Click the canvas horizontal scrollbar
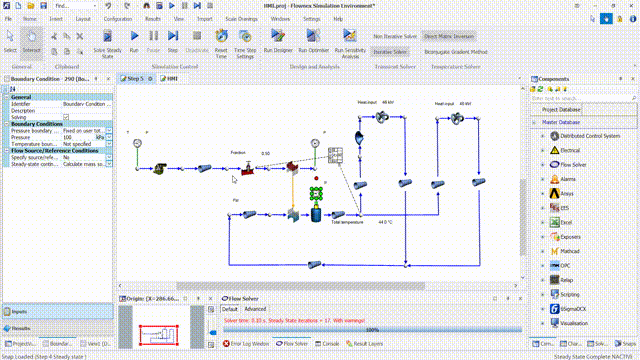The height and width of the screenshot is (360, 640). 300,286
